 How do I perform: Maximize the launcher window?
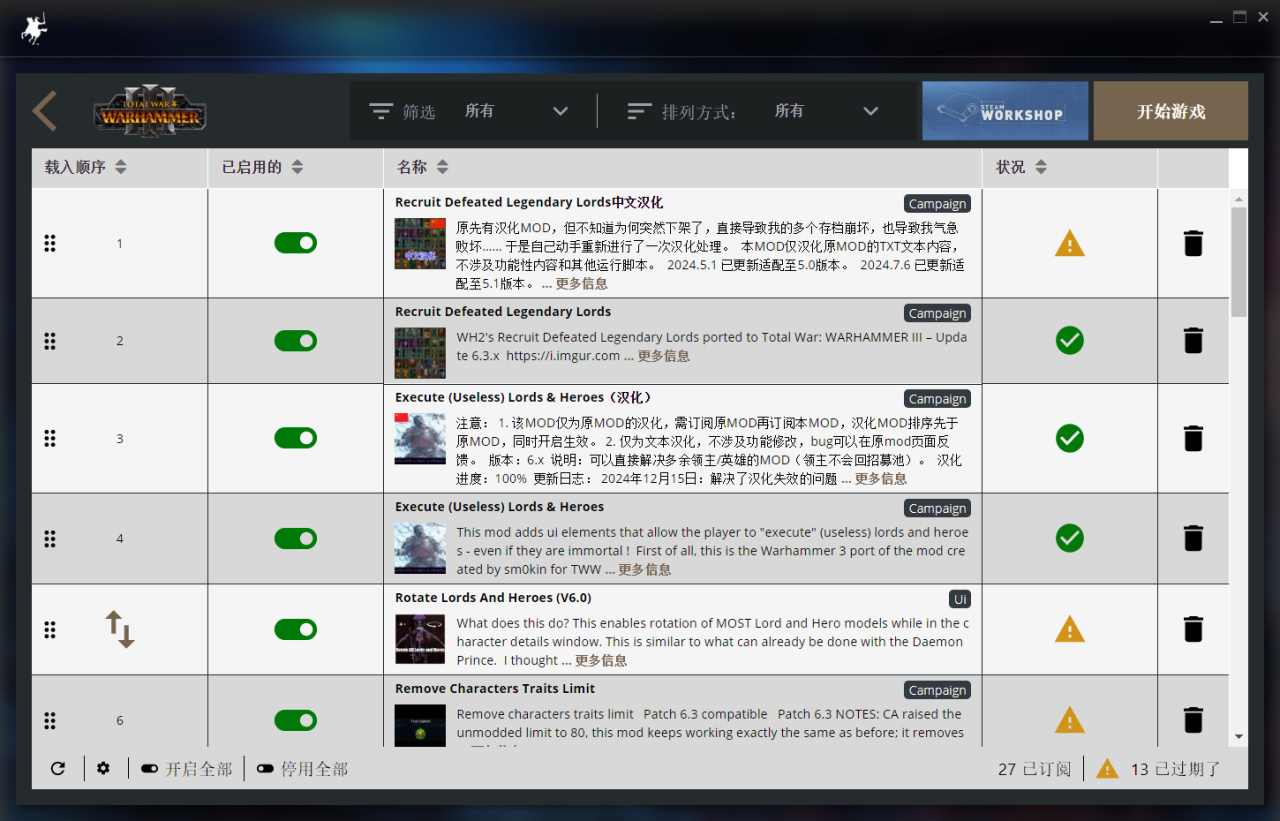click(x=1240, y=17)
